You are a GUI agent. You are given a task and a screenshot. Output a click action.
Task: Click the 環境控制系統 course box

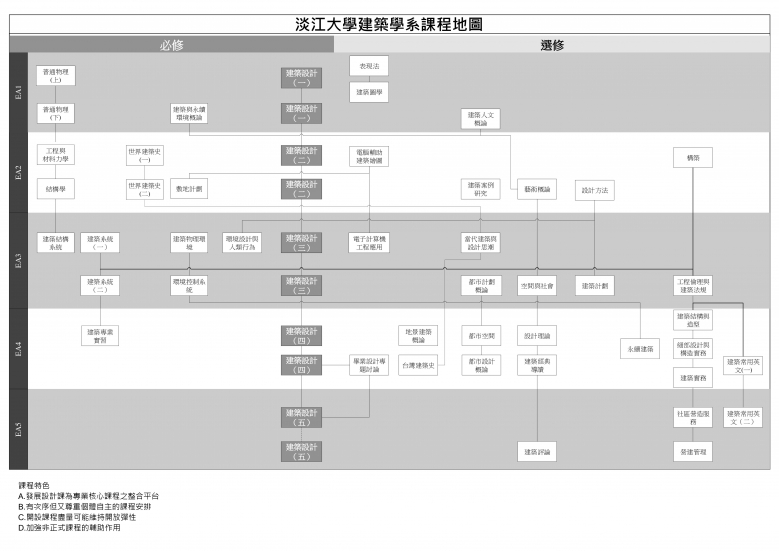pos(189,285)
